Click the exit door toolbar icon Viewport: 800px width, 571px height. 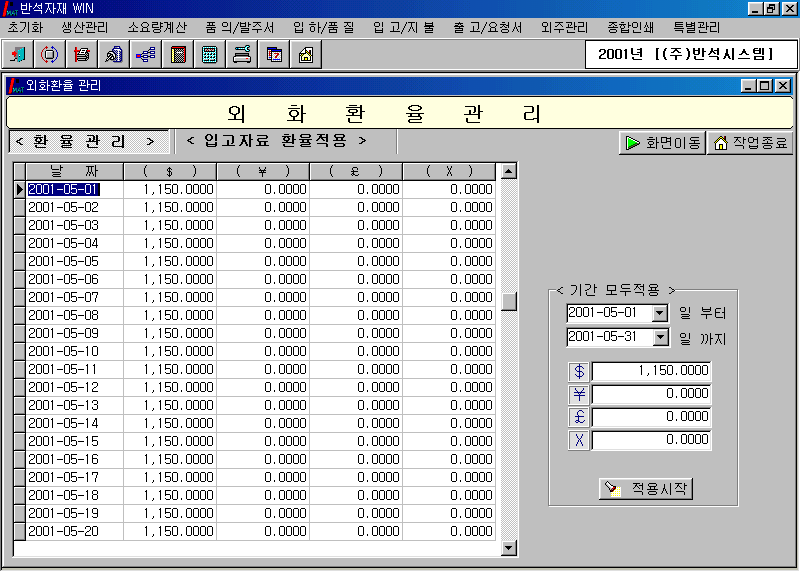[18, 54]
